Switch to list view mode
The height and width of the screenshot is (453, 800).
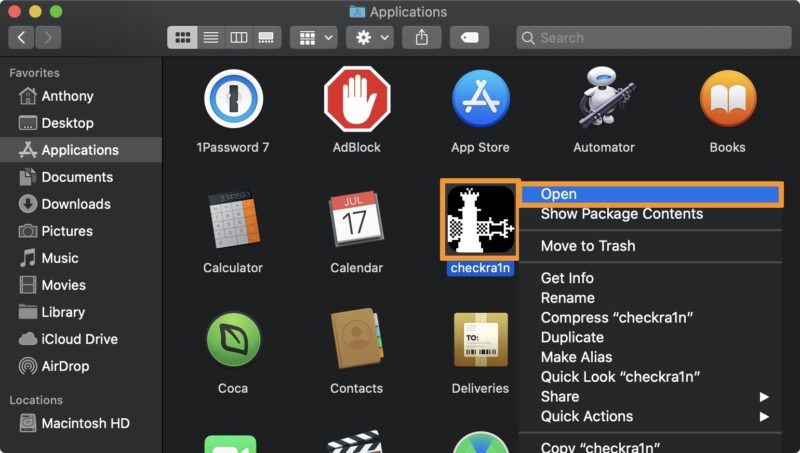click(x=211, y=38)
